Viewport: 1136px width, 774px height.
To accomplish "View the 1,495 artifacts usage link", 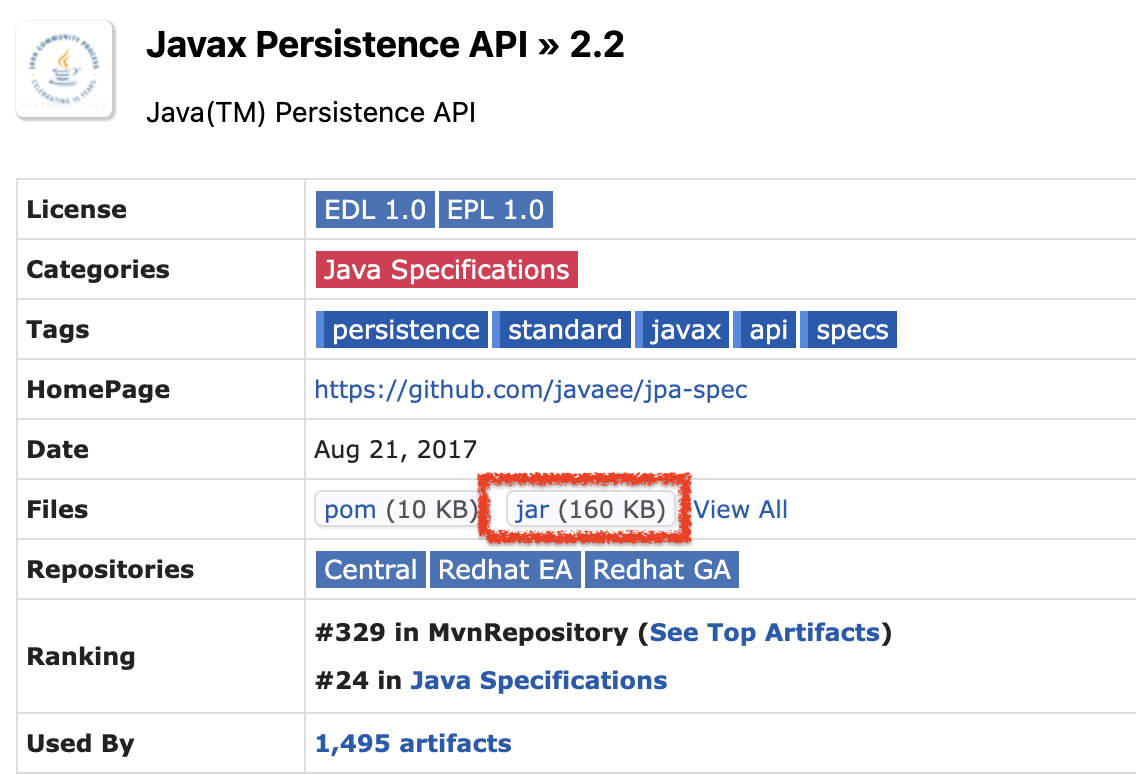I will (x=413, y=744).
